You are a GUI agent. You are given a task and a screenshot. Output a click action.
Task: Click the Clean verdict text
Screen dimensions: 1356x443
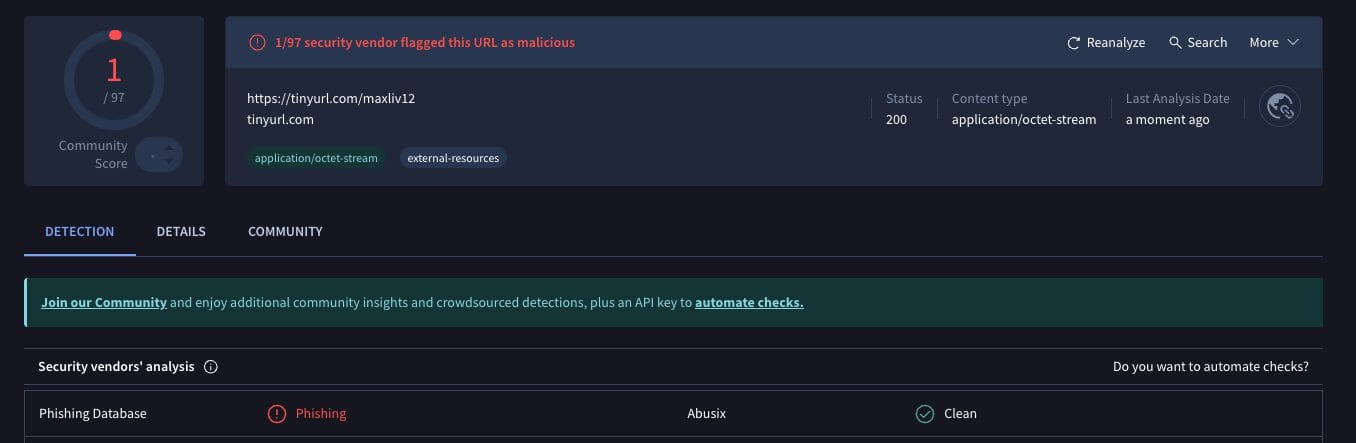click(x=960, y=414)
